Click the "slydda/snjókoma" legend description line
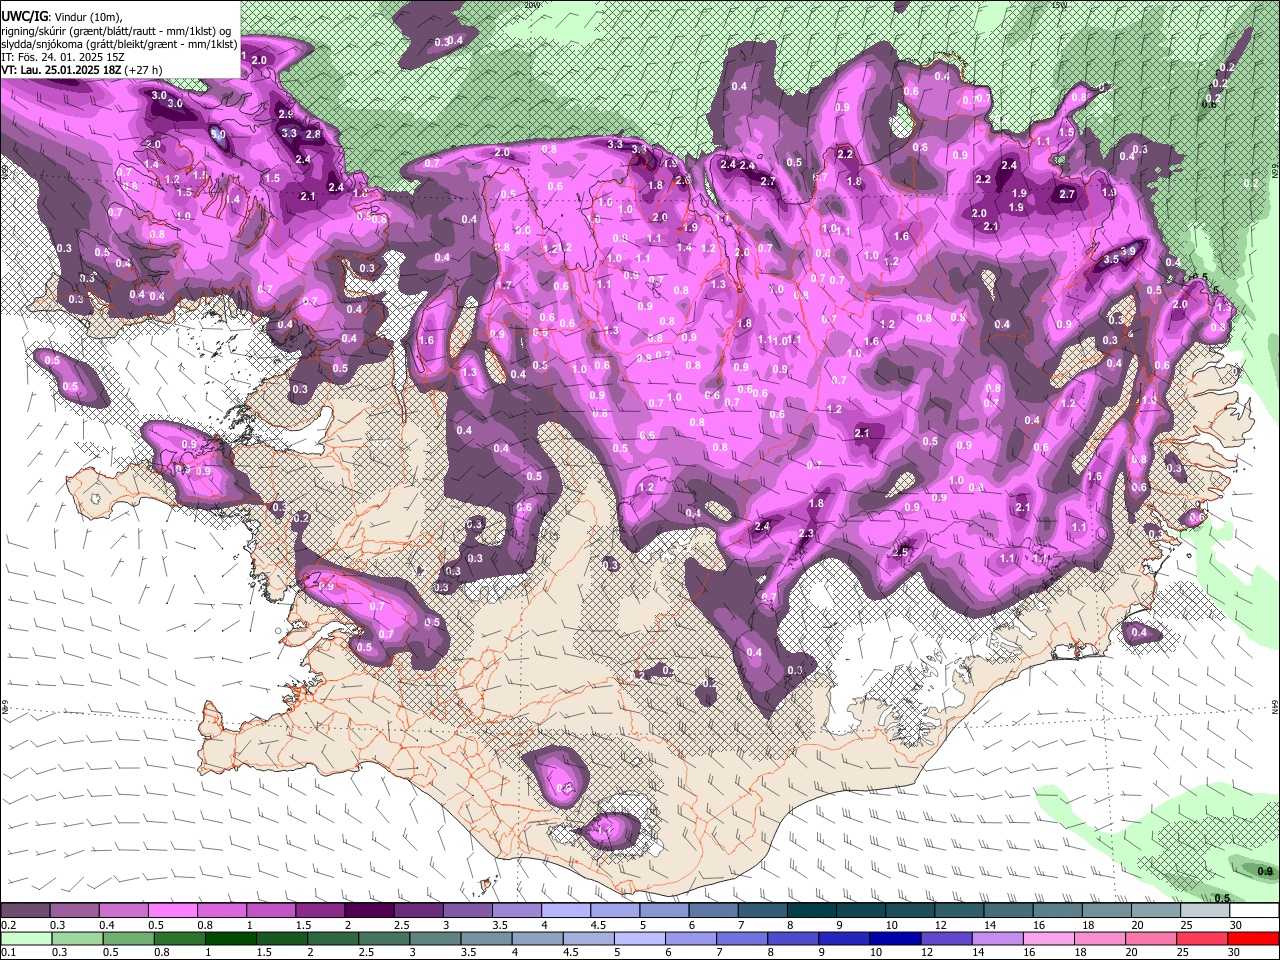The height and width of the screenshot is (960, 1280). coord(120,44)
